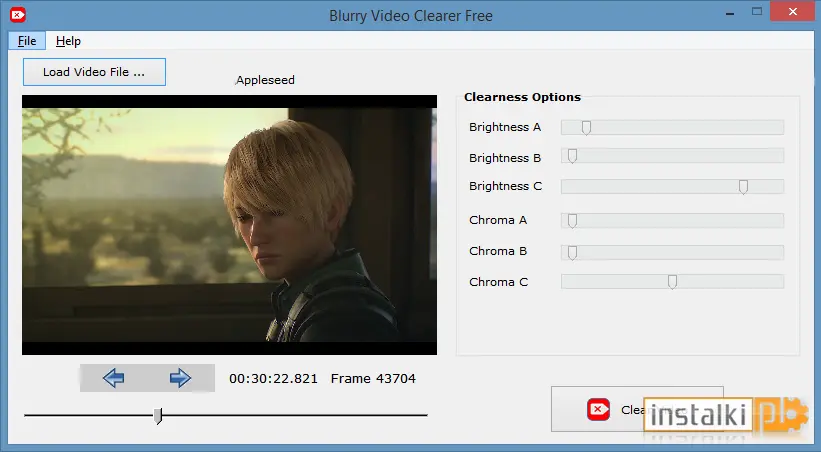Open the Help menu

pyautogui.click(x=68, y=41)
